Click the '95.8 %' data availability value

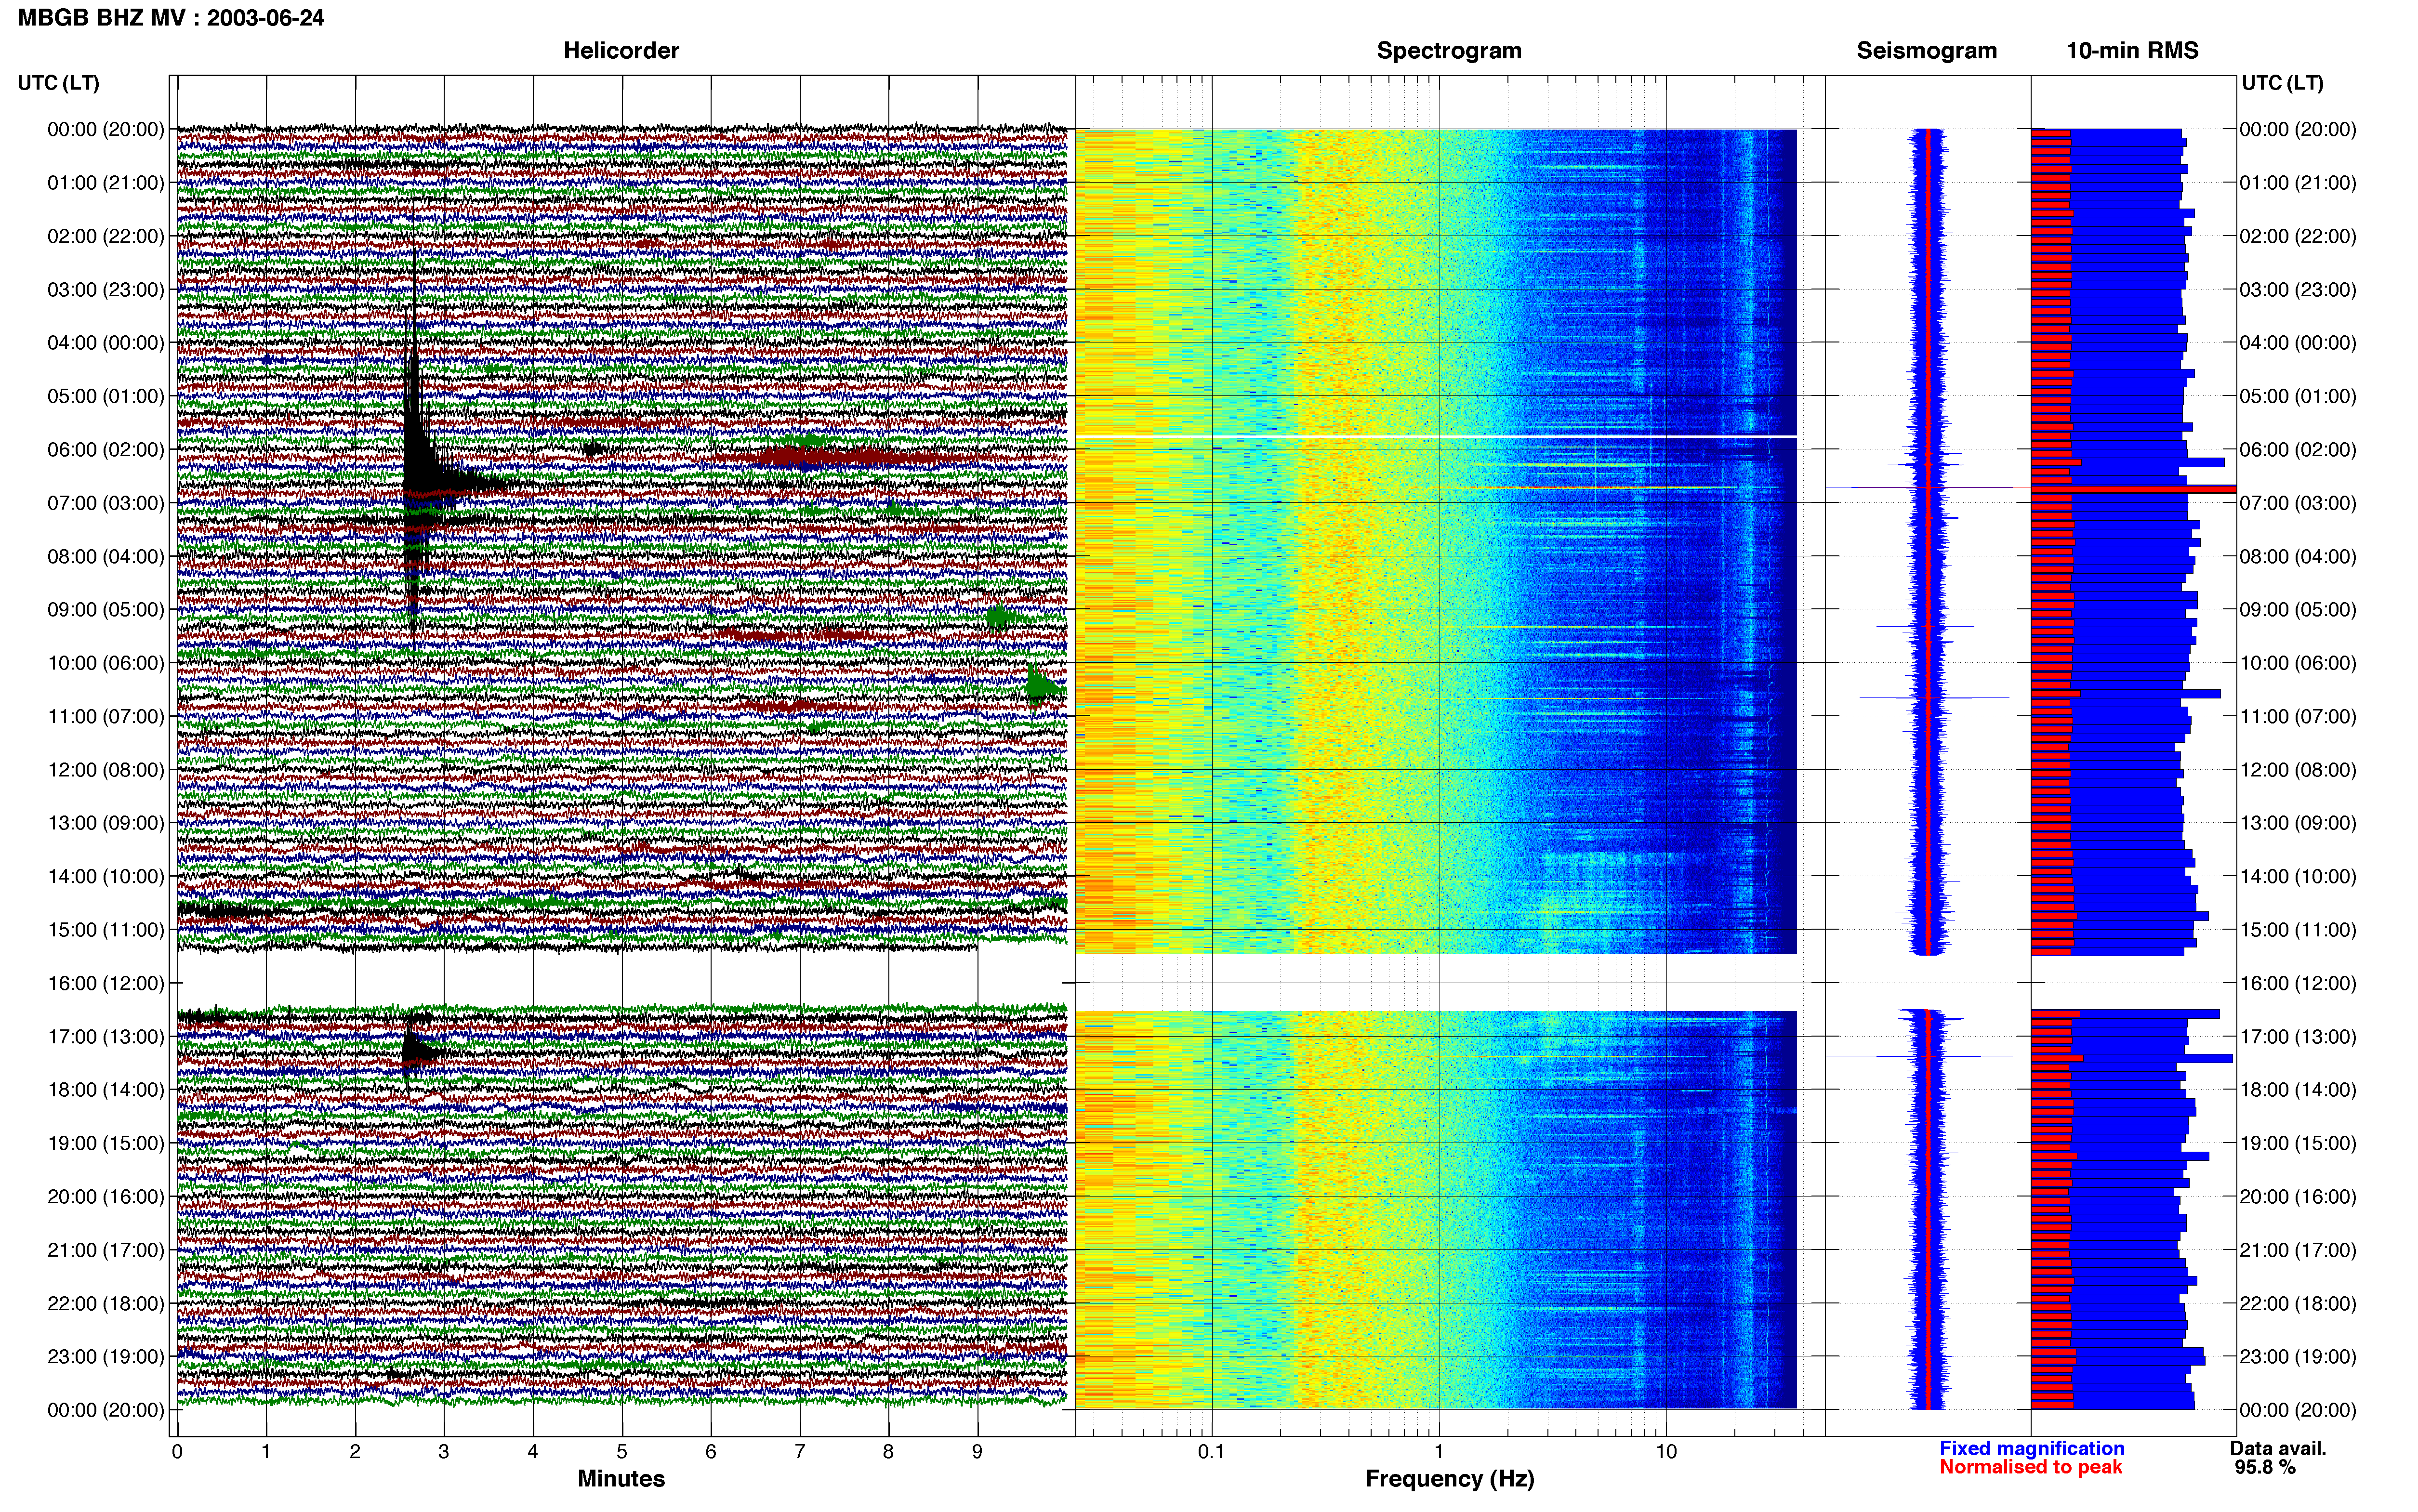pyautogui.click(x=2265, y=1467)
